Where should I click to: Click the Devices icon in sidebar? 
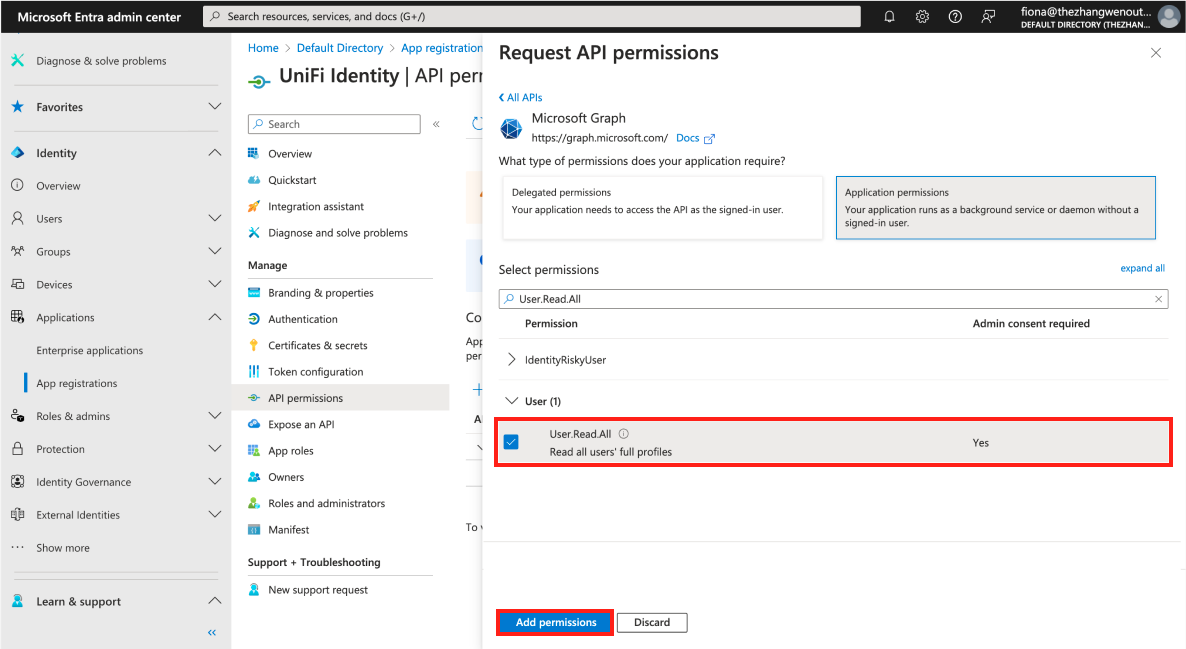[17, 284]
